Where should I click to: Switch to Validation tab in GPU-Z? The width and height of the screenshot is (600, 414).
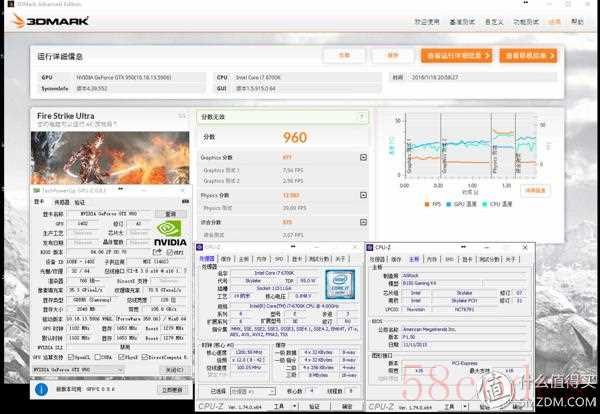click(x=79, y=202)
